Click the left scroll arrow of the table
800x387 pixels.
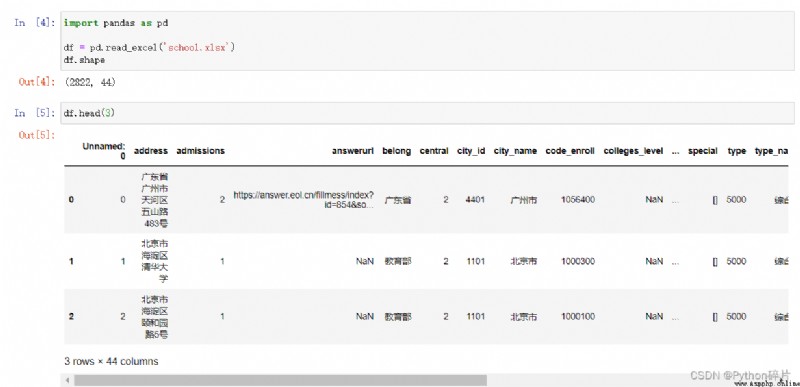click(x=67, y=380)
